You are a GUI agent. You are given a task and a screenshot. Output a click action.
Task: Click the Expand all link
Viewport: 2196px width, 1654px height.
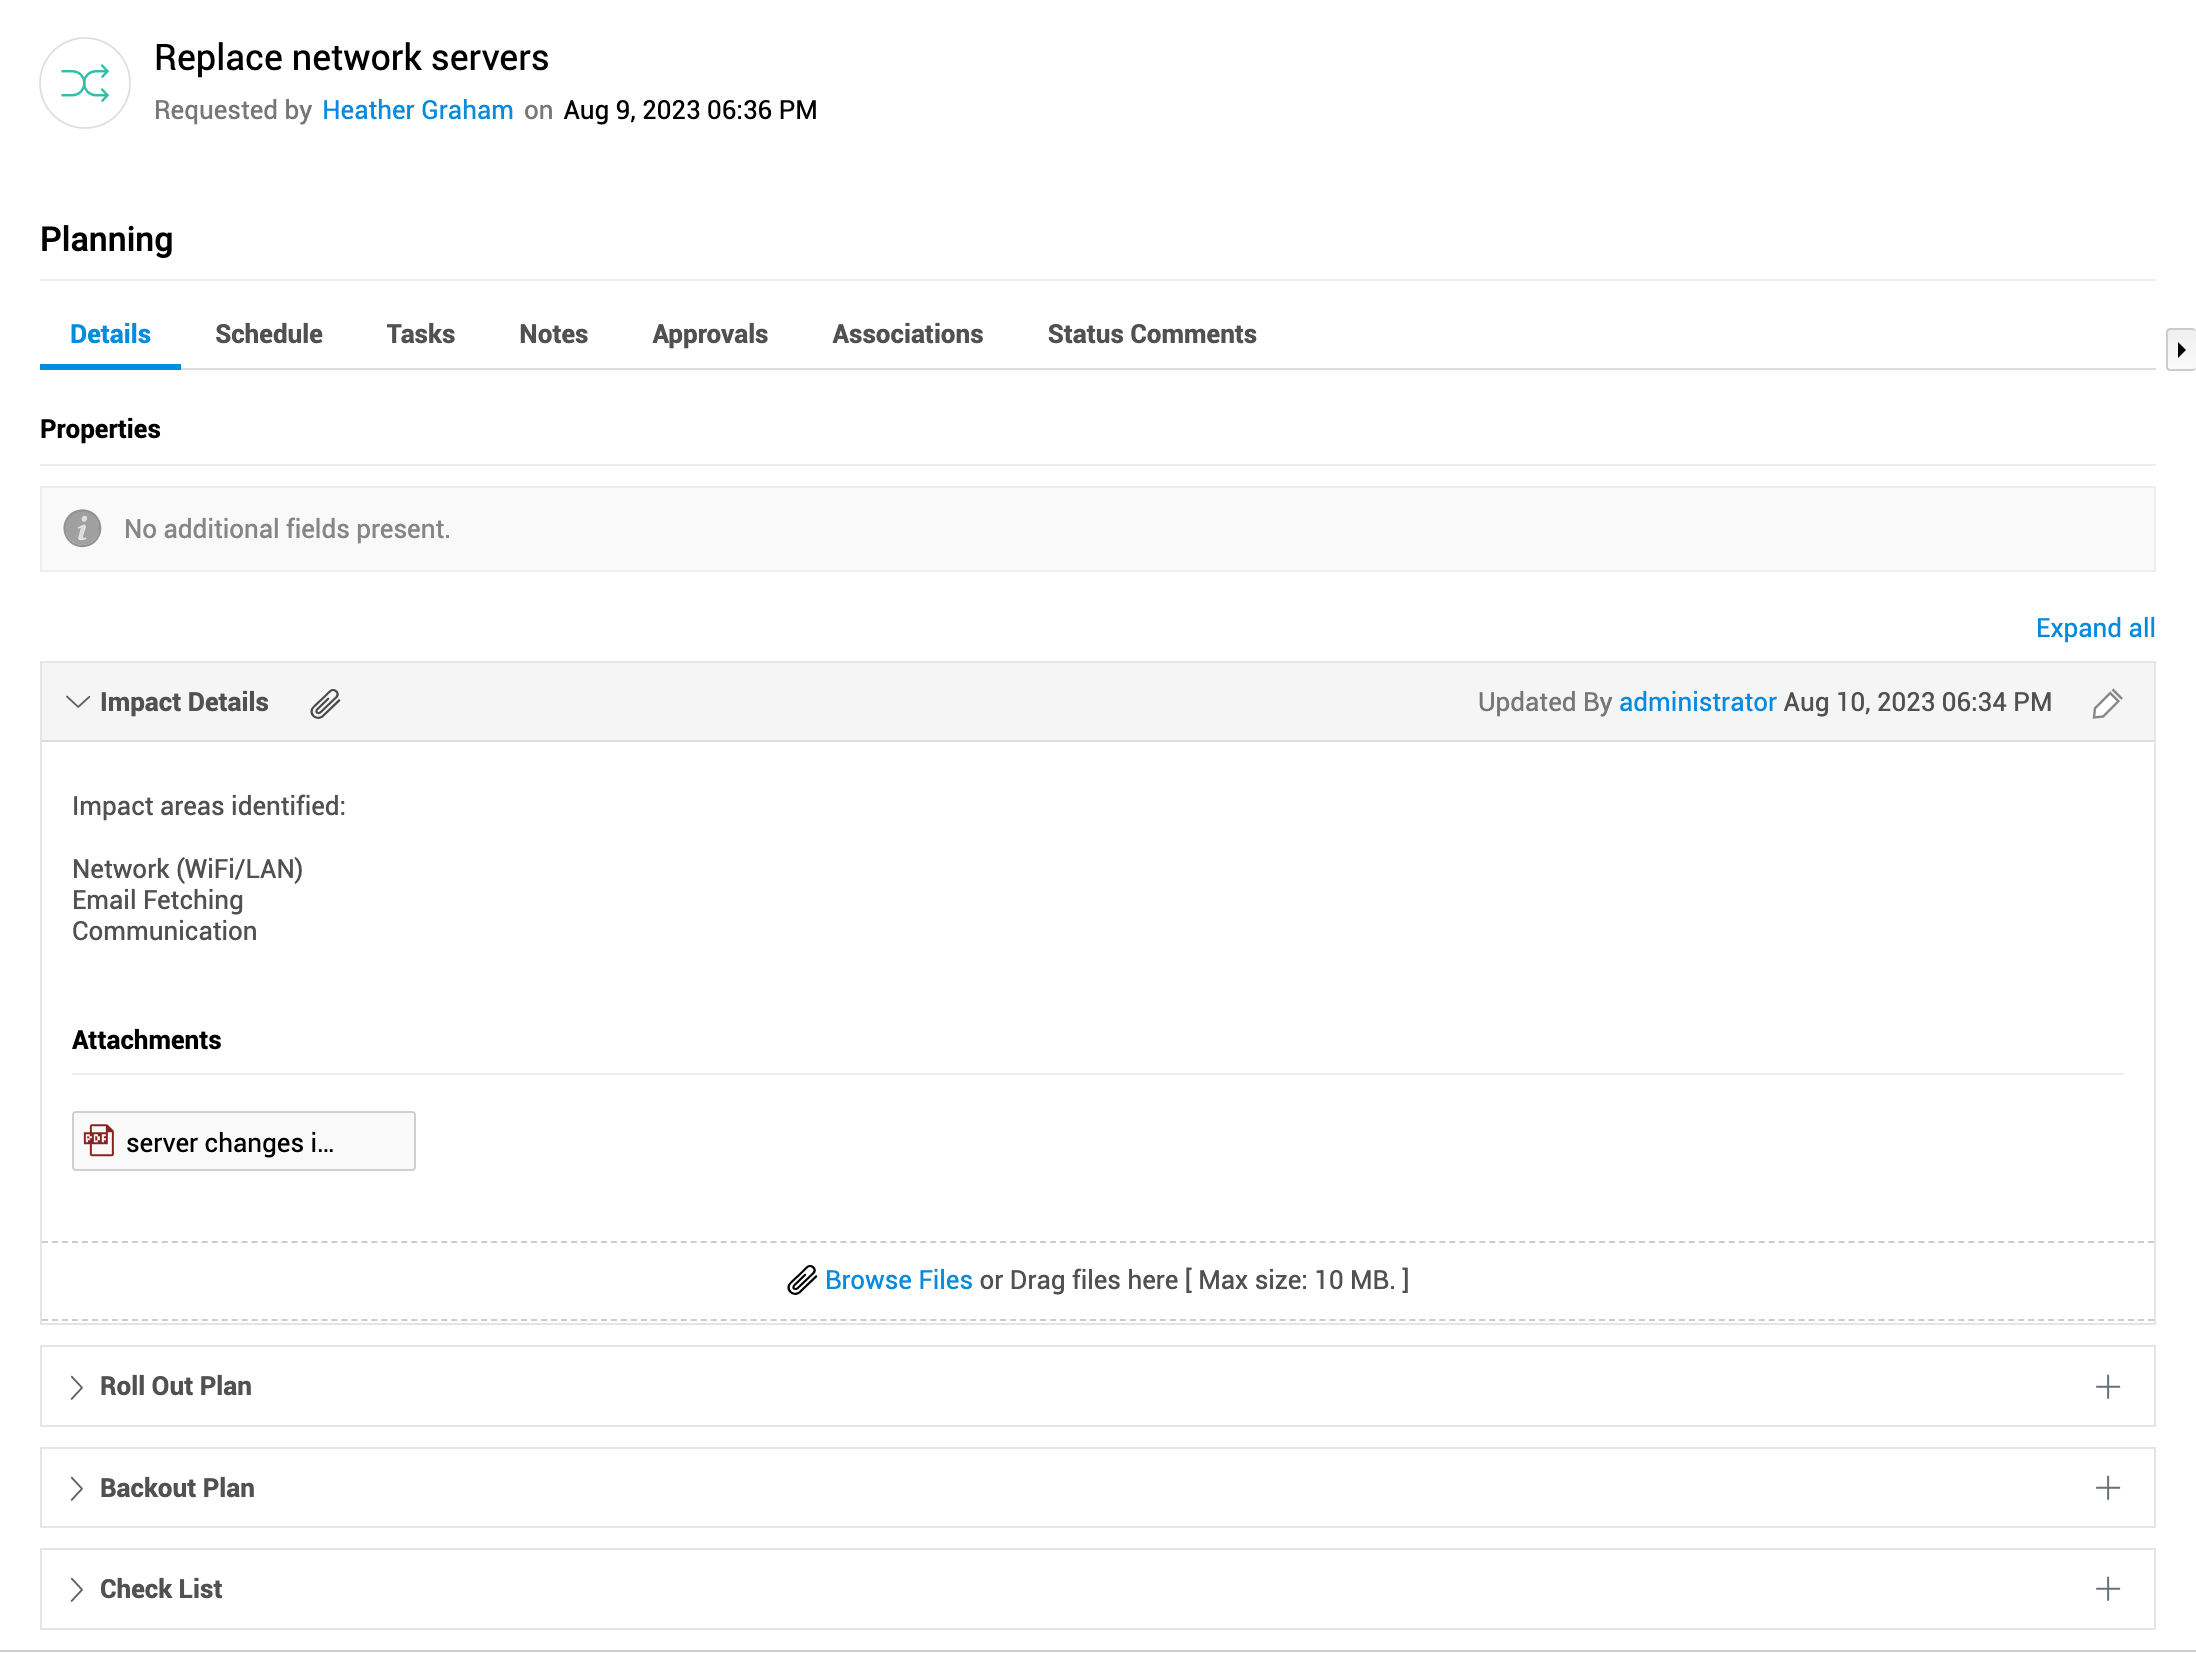pyautogui.click(x=2094, y=628)
